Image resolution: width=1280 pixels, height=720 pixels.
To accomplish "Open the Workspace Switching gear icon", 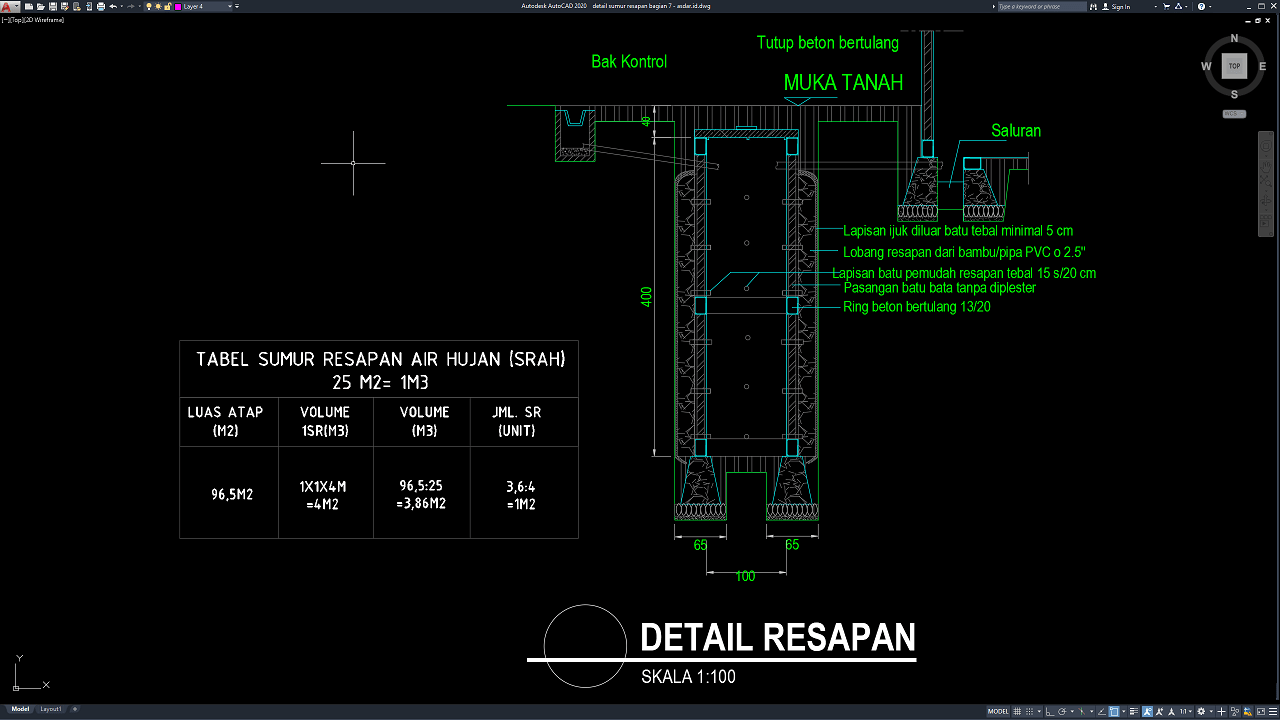I will pyautogui.click(x=1201, y=711).
